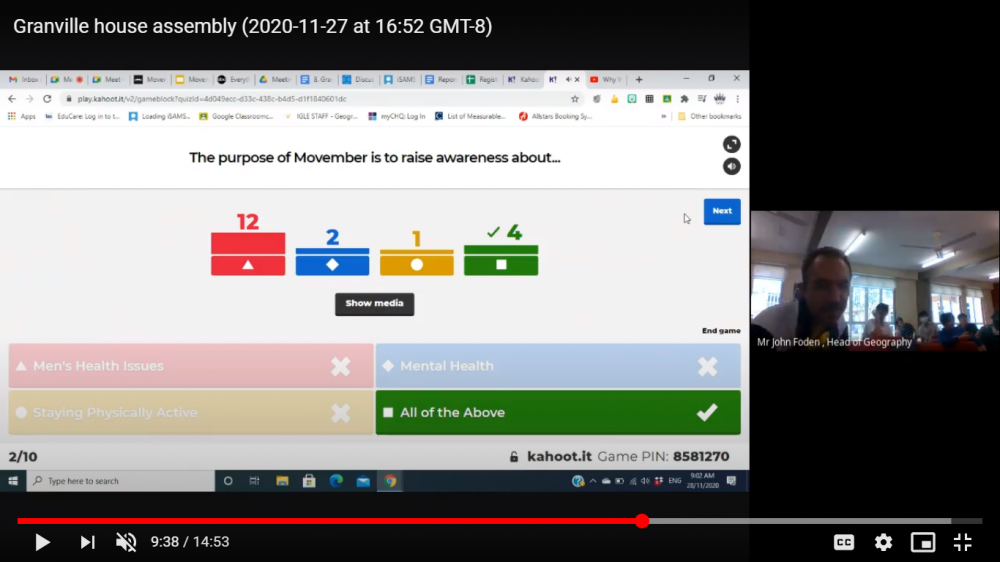Viewport: 1000px width, 562px height.
Task: Click the Kahoot fullscreen toggle icon
Action: (x=732, y=144)
